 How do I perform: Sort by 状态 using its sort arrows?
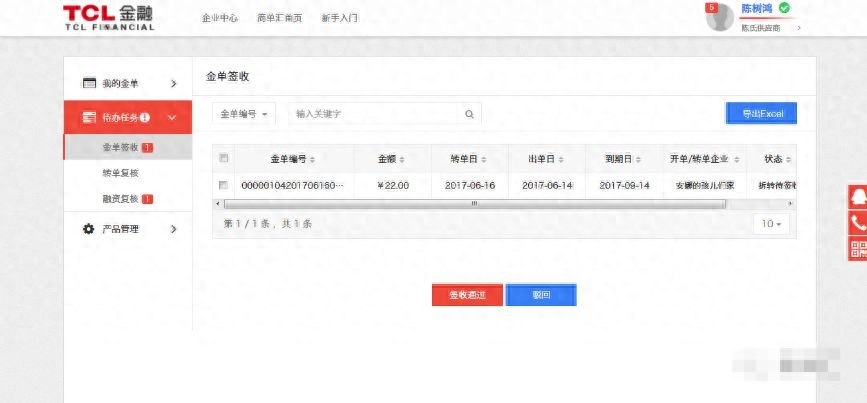(x=788, y=160)
